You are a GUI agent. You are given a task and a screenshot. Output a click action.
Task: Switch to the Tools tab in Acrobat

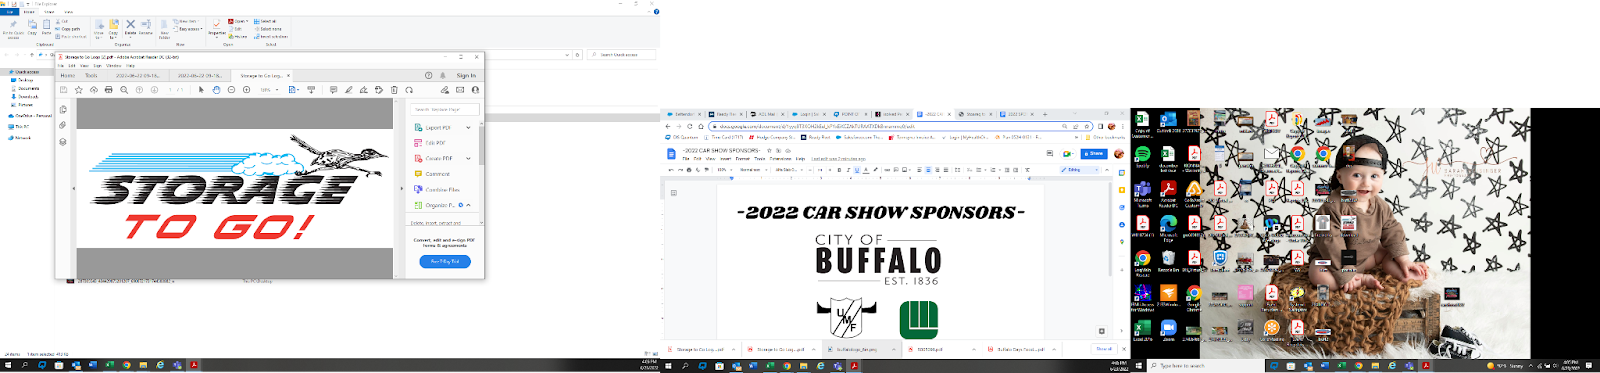coord(91,75)
